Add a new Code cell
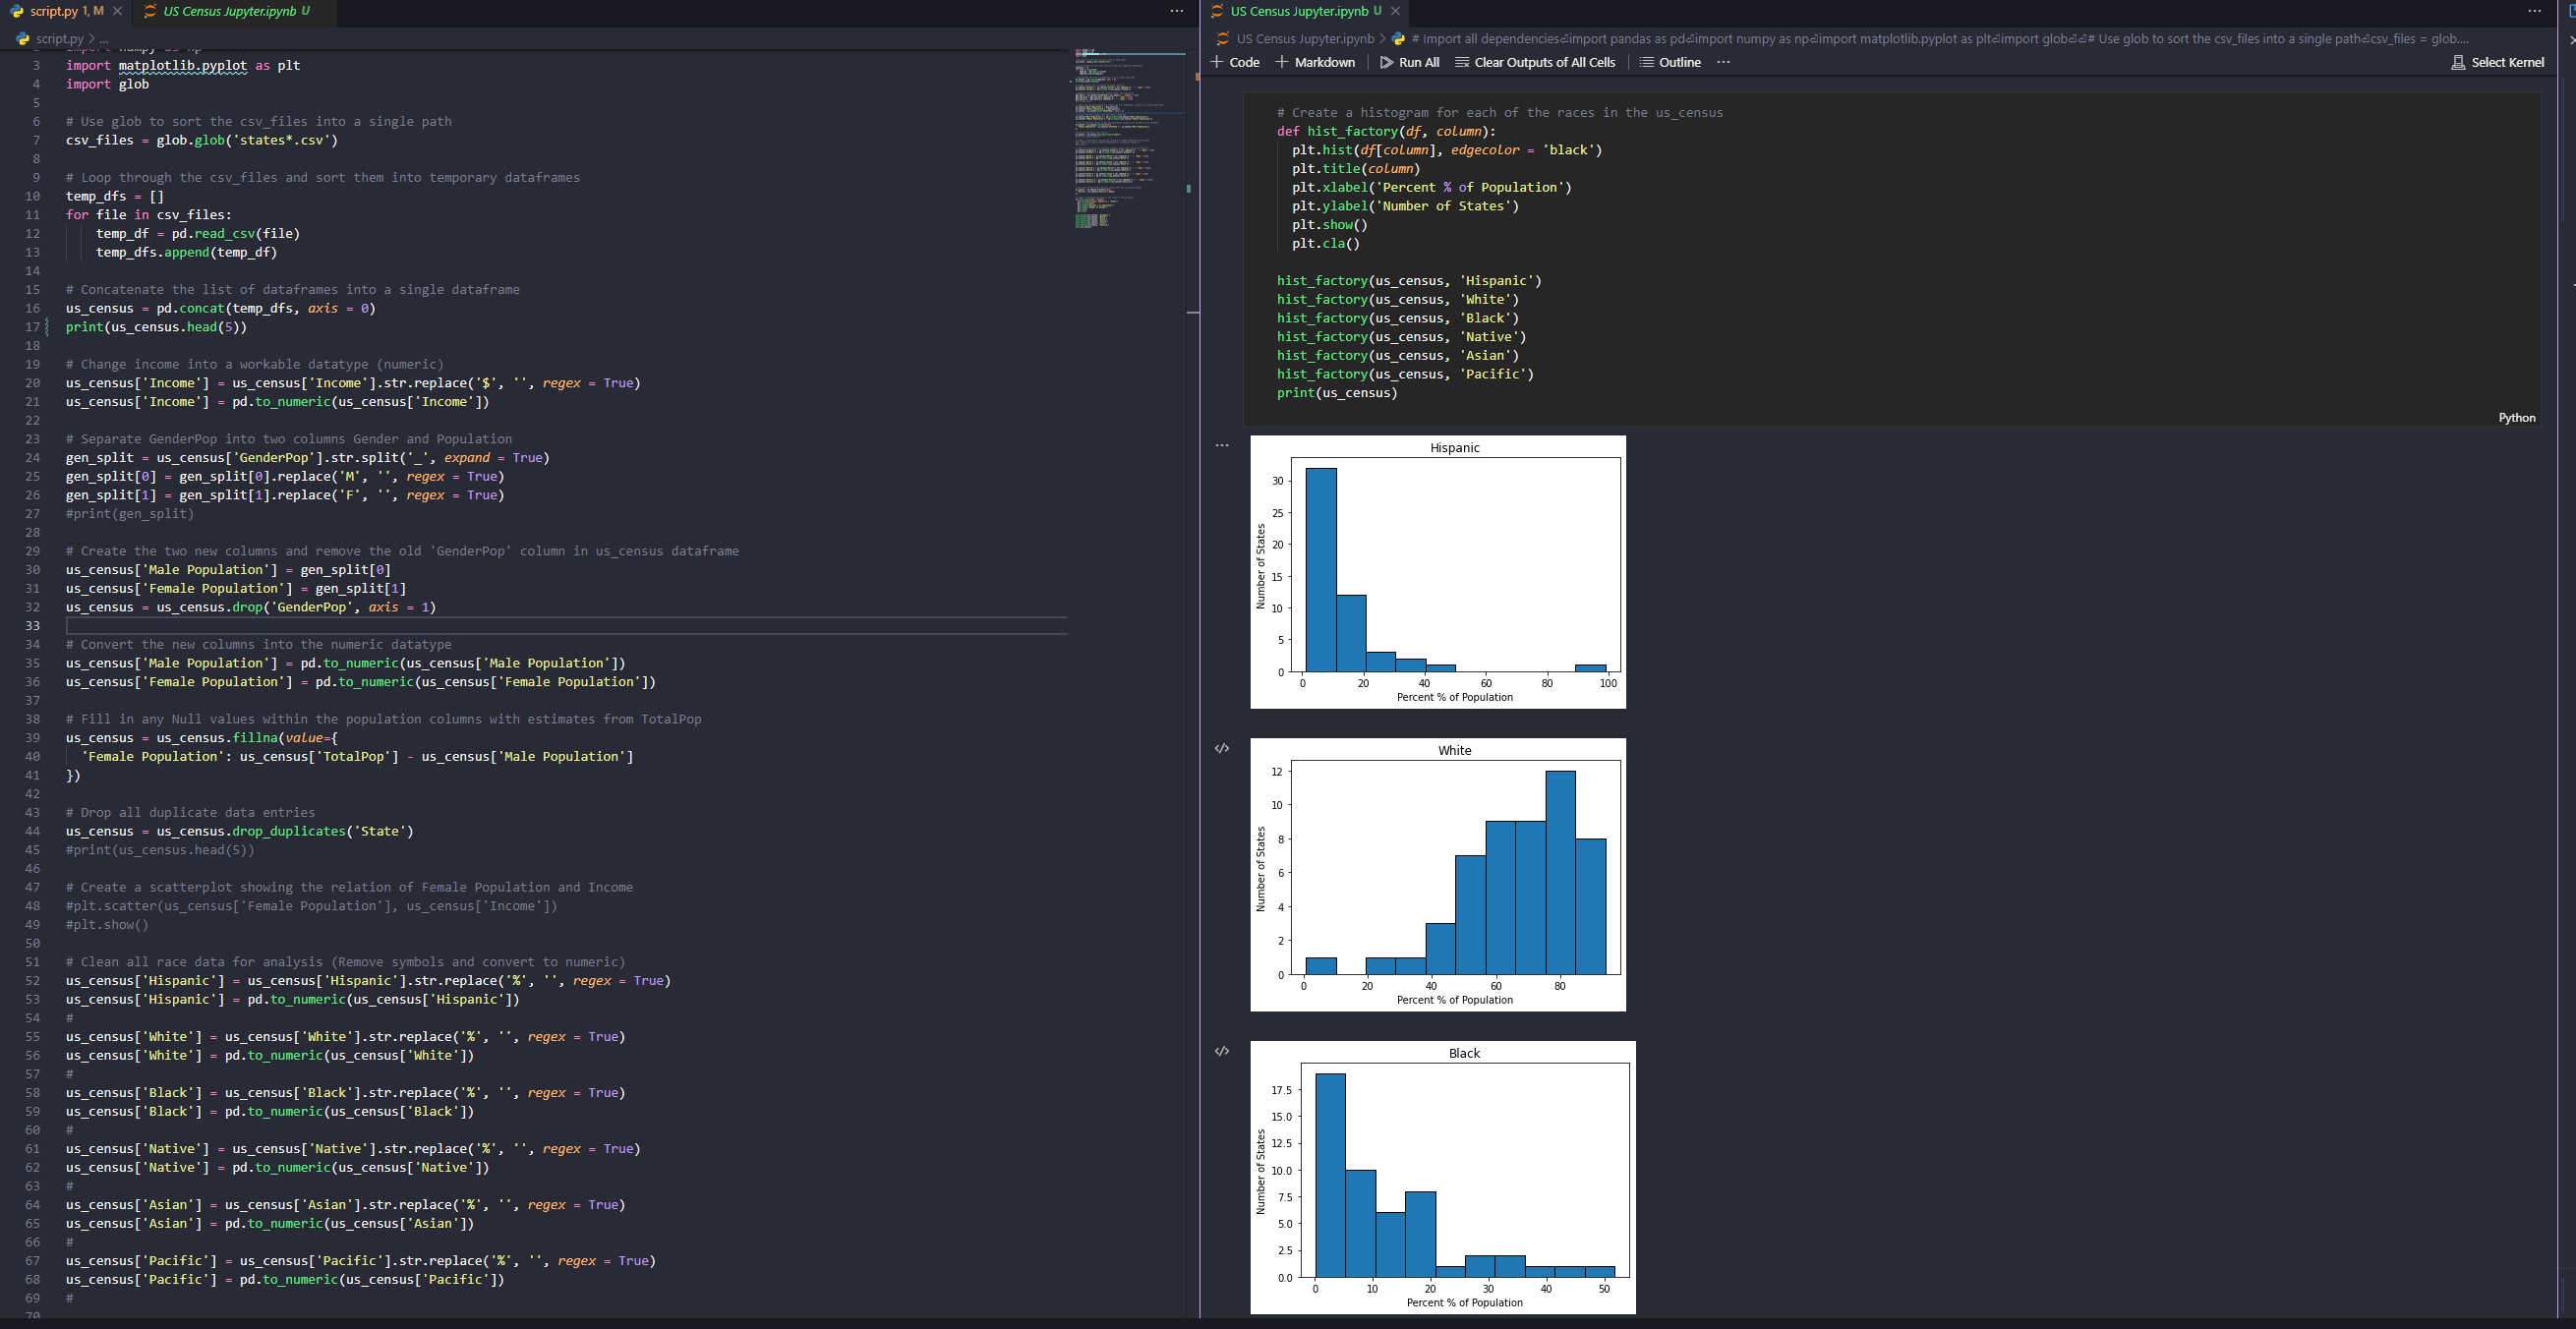Screen dimensions: 2576x1329 (1235, 62)
